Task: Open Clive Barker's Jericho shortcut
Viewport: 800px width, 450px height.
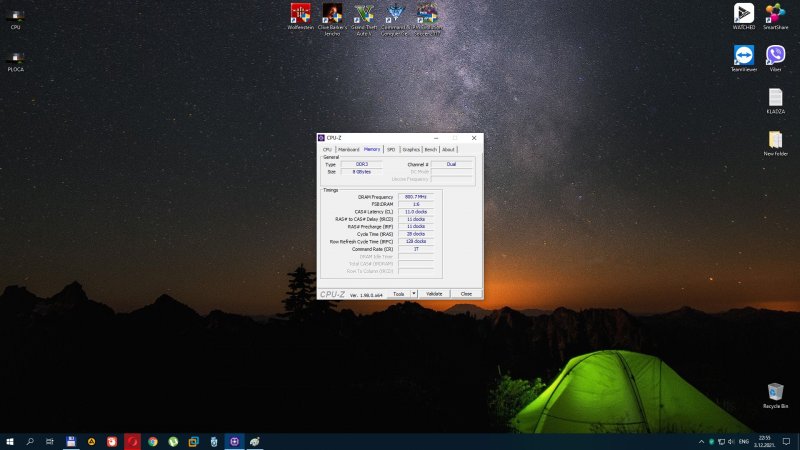Action: [x=332, y=19]
